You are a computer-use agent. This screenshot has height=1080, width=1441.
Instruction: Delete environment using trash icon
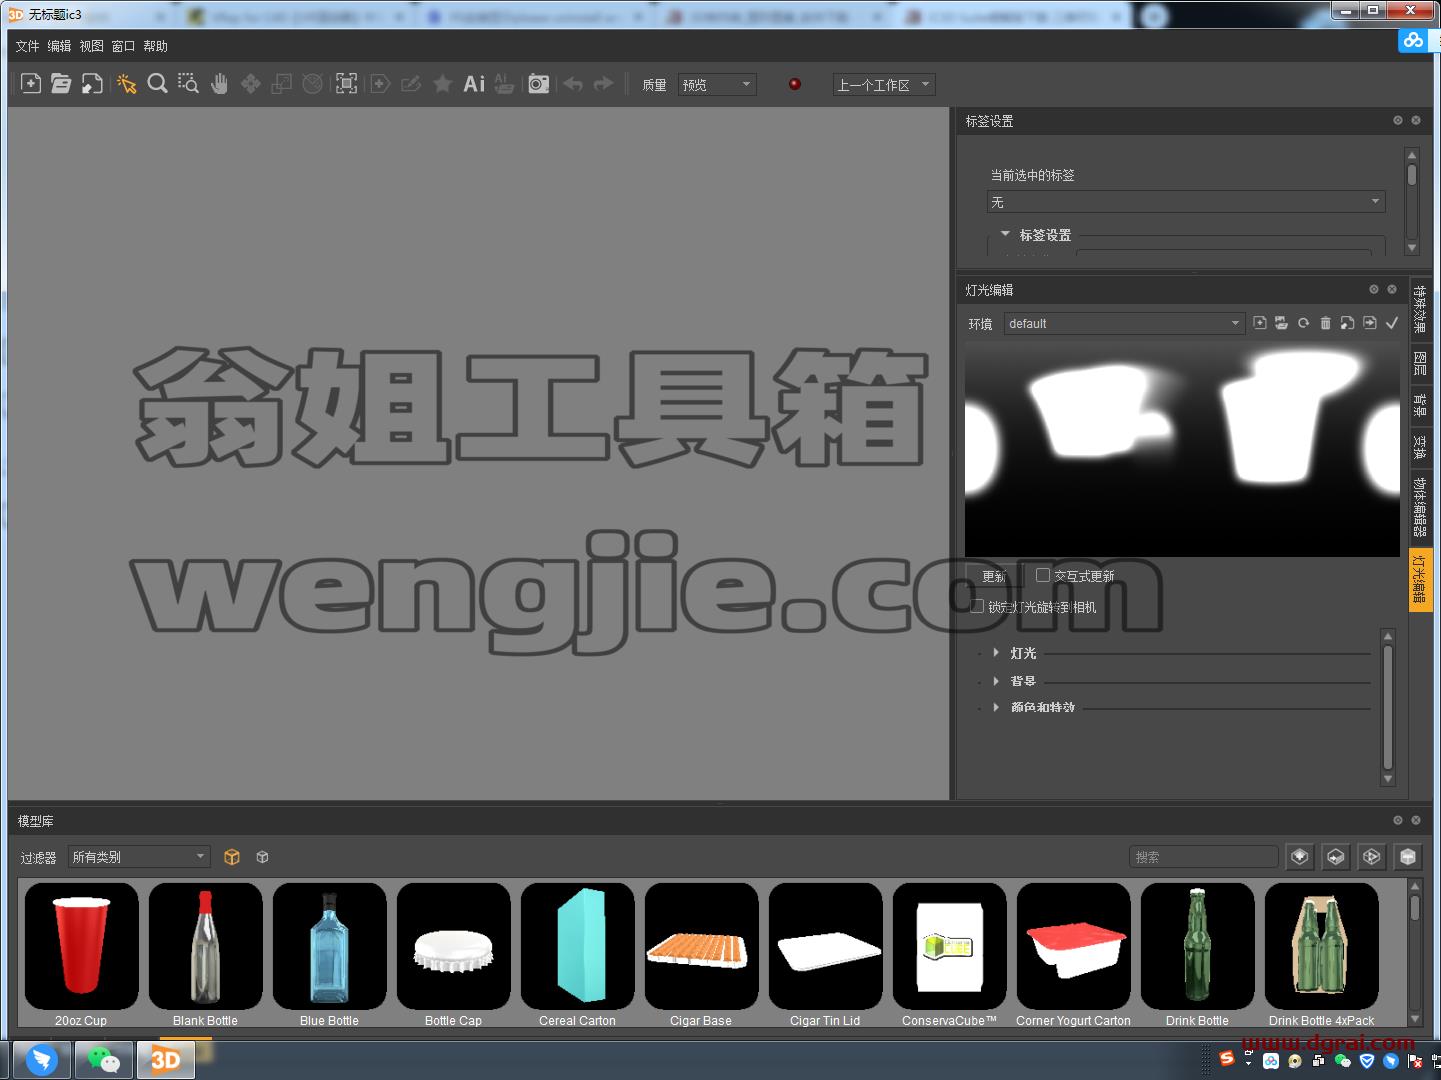pos(1325,323)
